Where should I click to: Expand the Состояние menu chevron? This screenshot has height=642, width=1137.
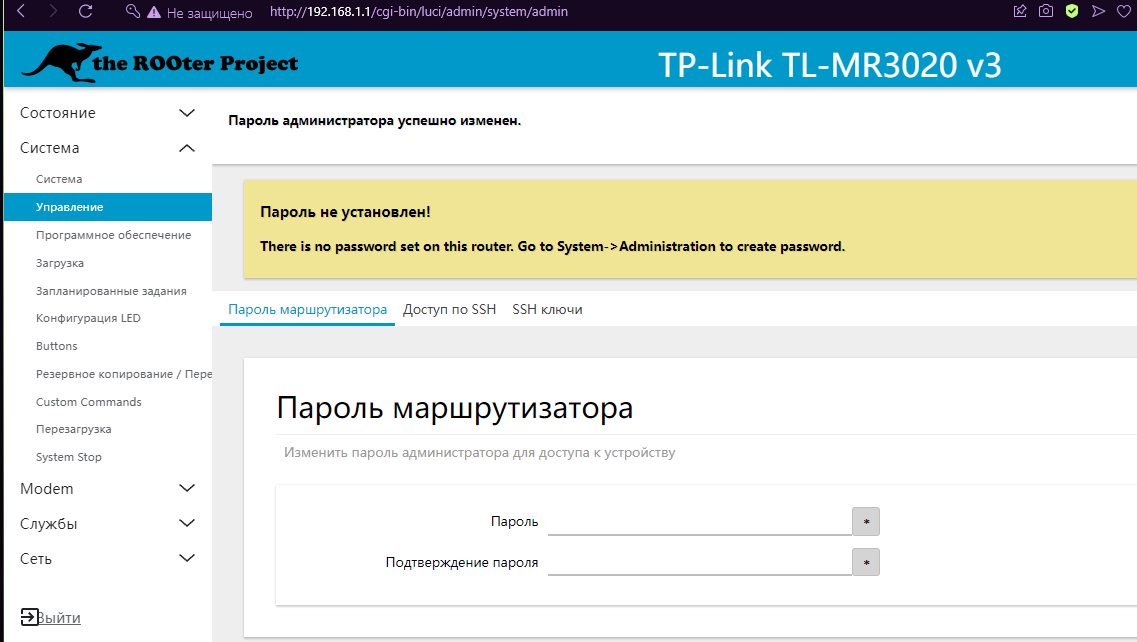[x=187, y=112]
